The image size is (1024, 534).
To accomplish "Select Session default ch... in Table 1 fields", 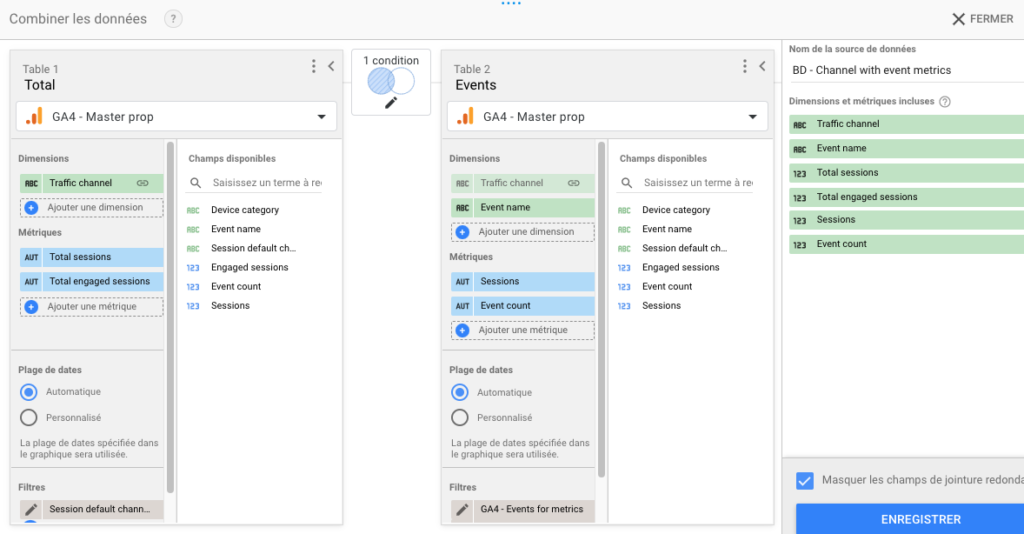I will (x=253, y=248).
